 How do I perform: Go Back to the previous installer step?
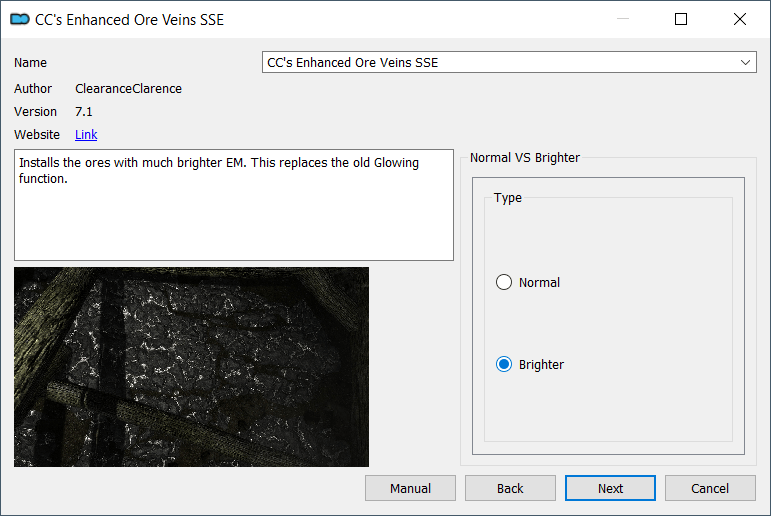[x=510, y=488]
